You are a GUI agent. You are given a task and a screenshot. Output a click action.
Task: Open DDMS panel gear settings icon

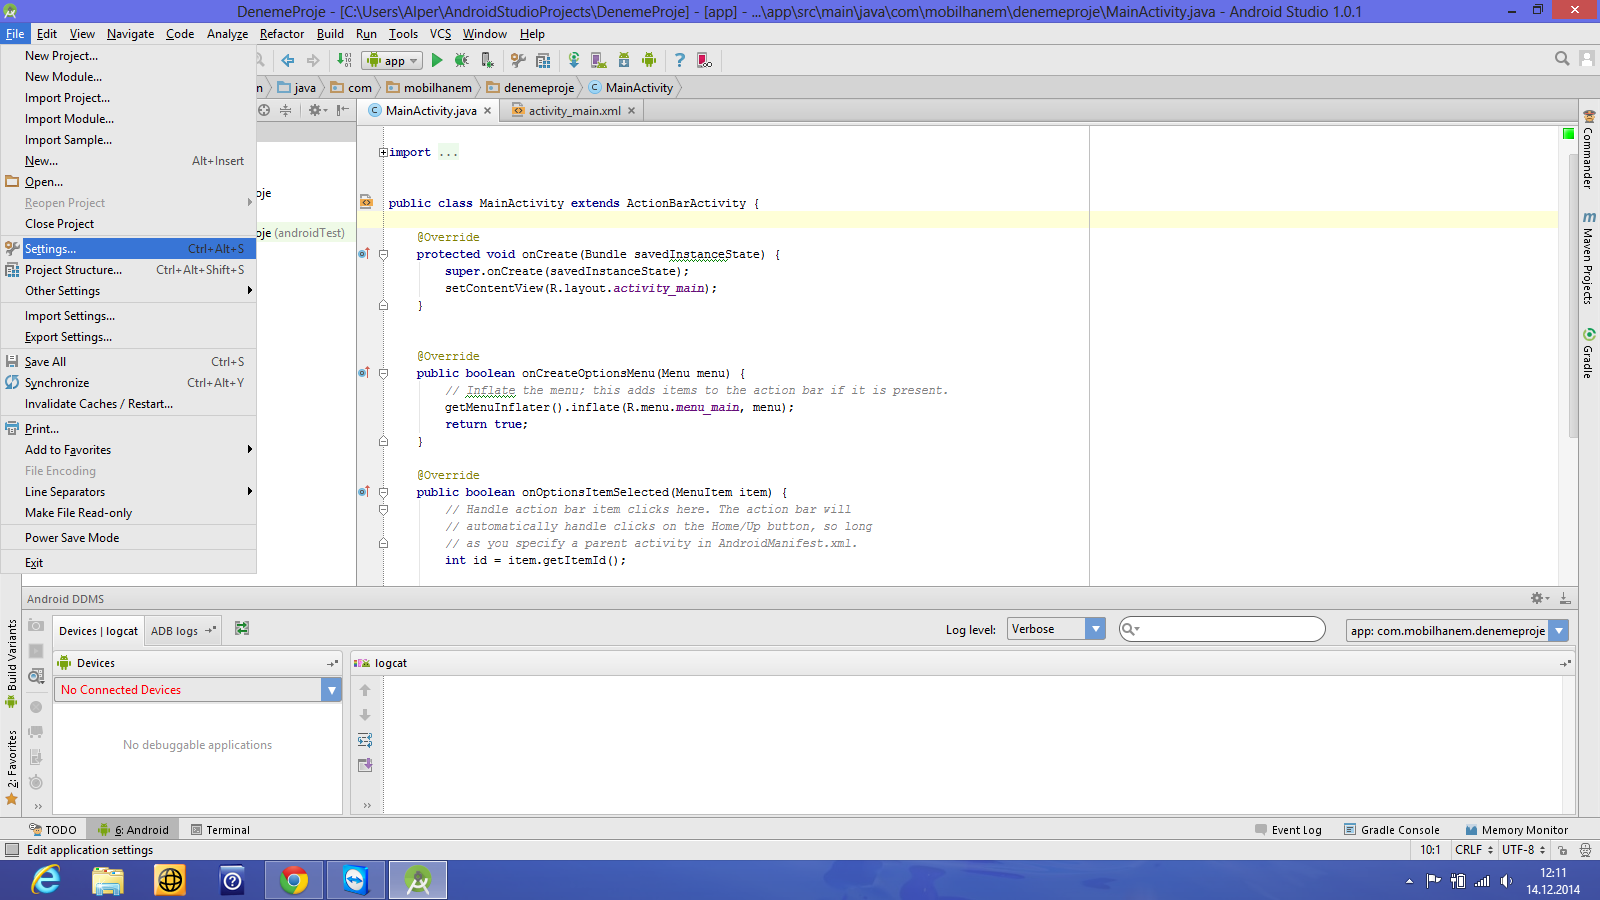pos(1540,598)
